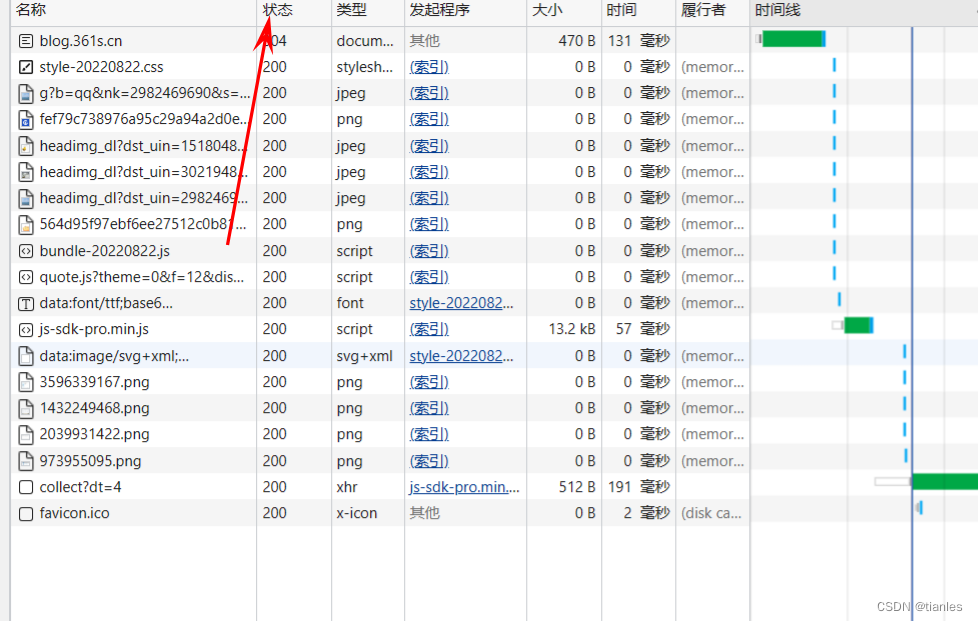The height and width of the screenshot is (621, 978).
Task: Click the stylesheet icon for style-20220822.css
Action: tap(26, 67)
